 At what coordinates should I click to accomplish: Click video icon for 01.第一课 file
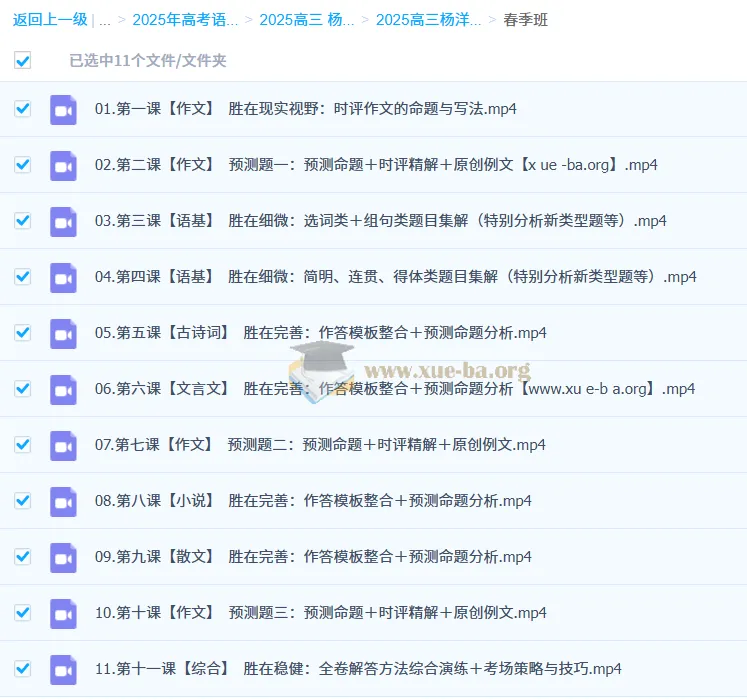(x=63, y=109)
